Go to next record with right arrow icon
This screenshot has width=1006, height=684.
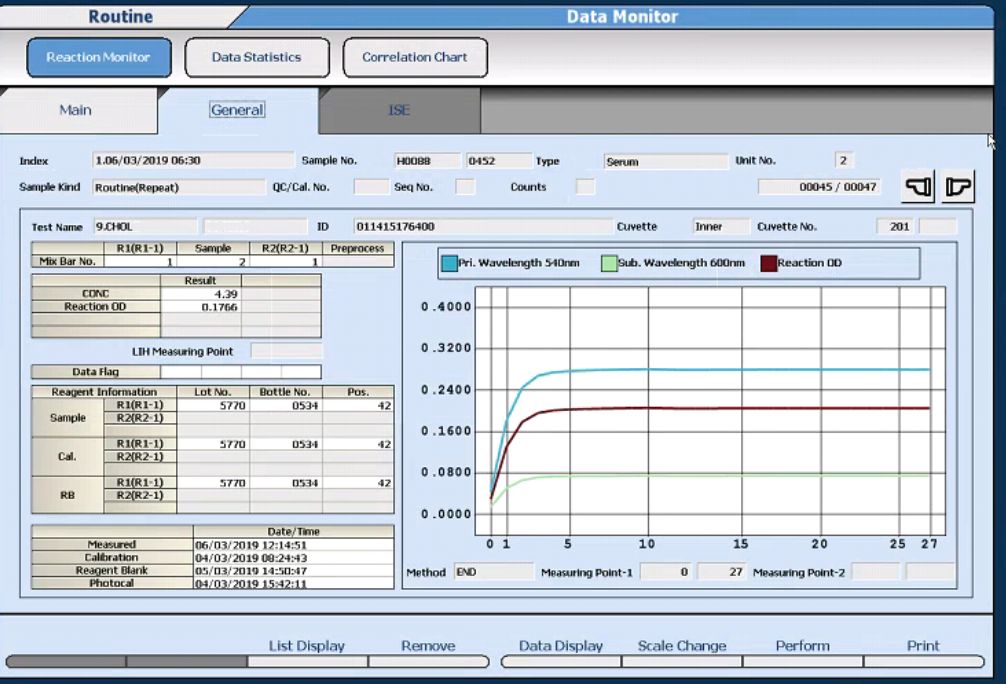(958, 187)
